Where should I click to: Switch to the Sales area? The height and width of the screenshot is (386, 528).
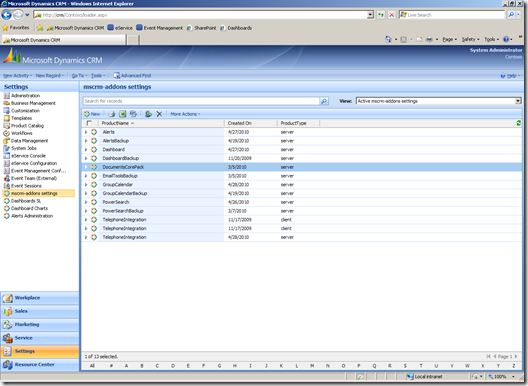(x=40, y=311)
